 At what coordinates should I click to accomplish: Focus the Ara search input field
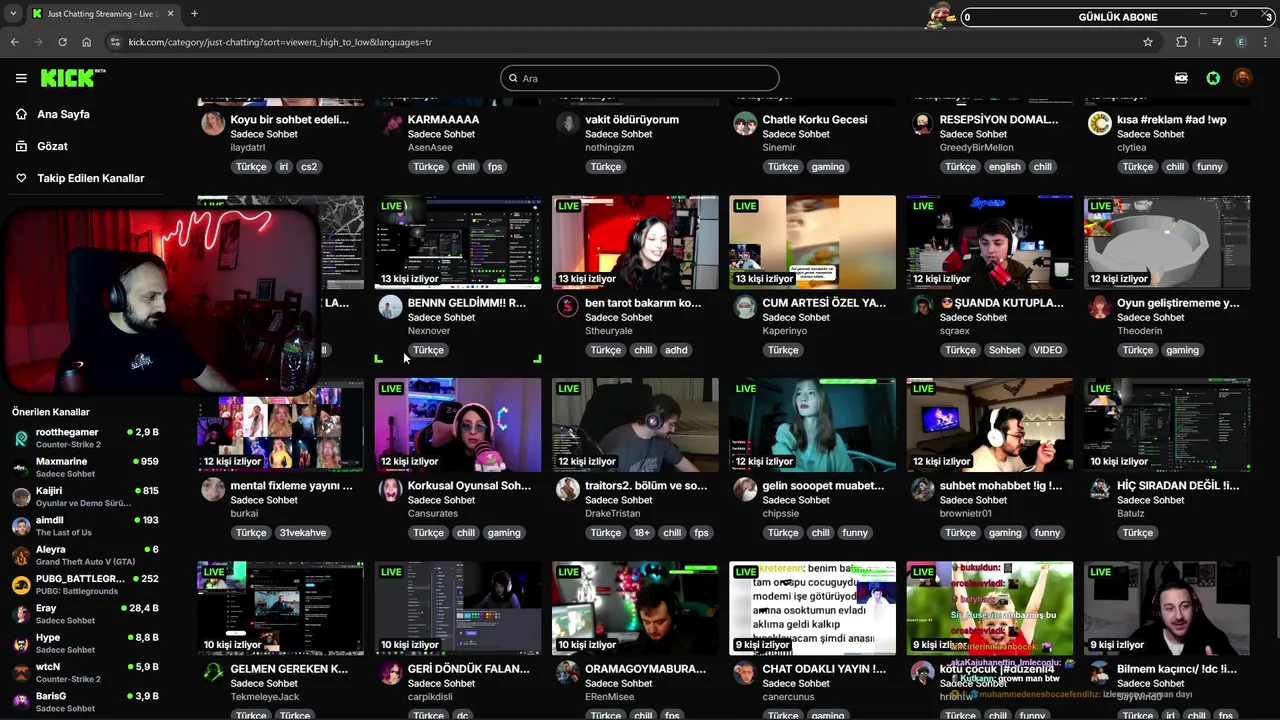tap(640, 78)
